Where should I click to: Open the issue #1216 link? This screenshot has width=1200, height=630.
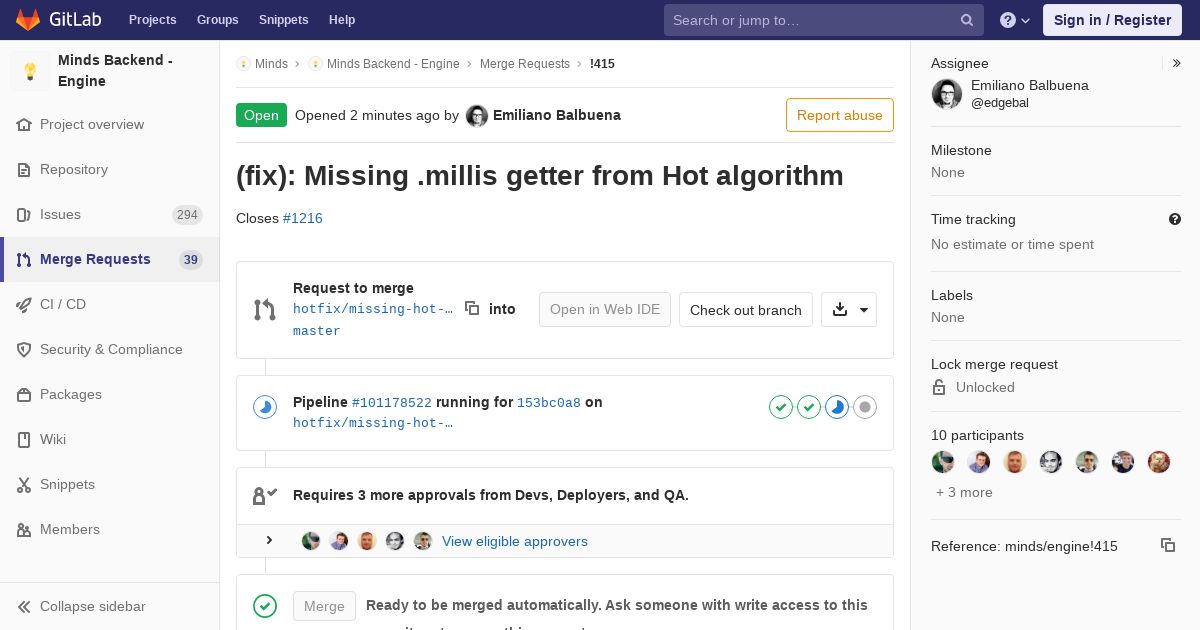click(x=303, y=218)
